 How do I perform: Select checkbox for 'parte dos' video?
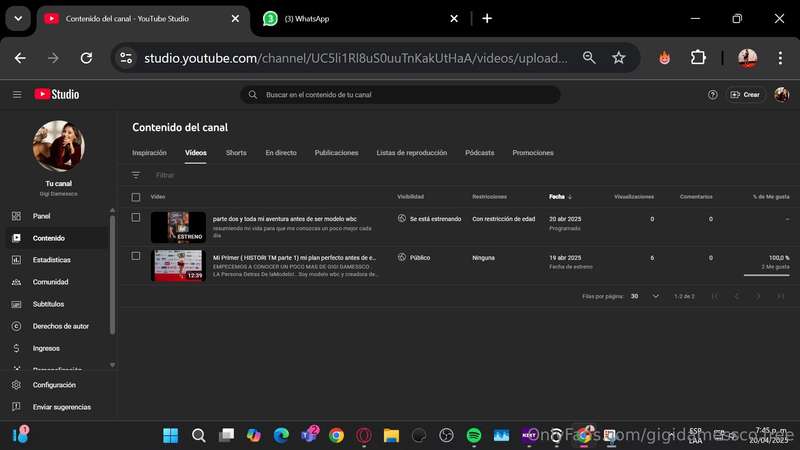pyautogui.click(x=136, y=217)
